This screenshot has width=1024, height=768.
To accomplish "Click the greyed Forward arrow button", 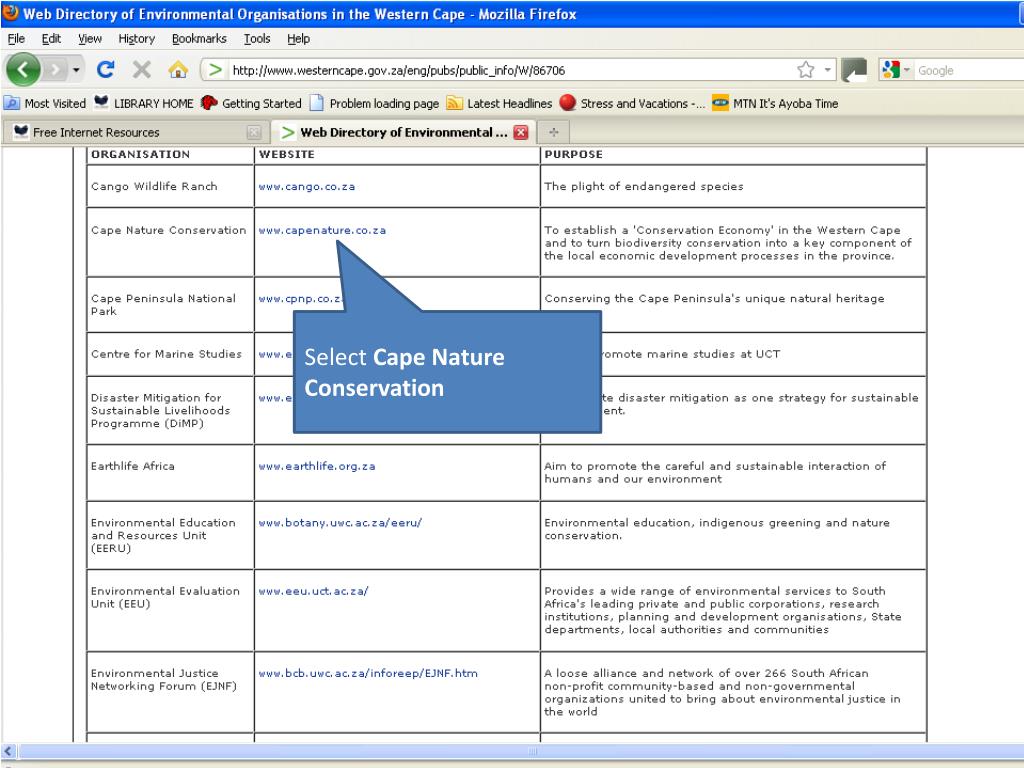I will click(55, 69).
